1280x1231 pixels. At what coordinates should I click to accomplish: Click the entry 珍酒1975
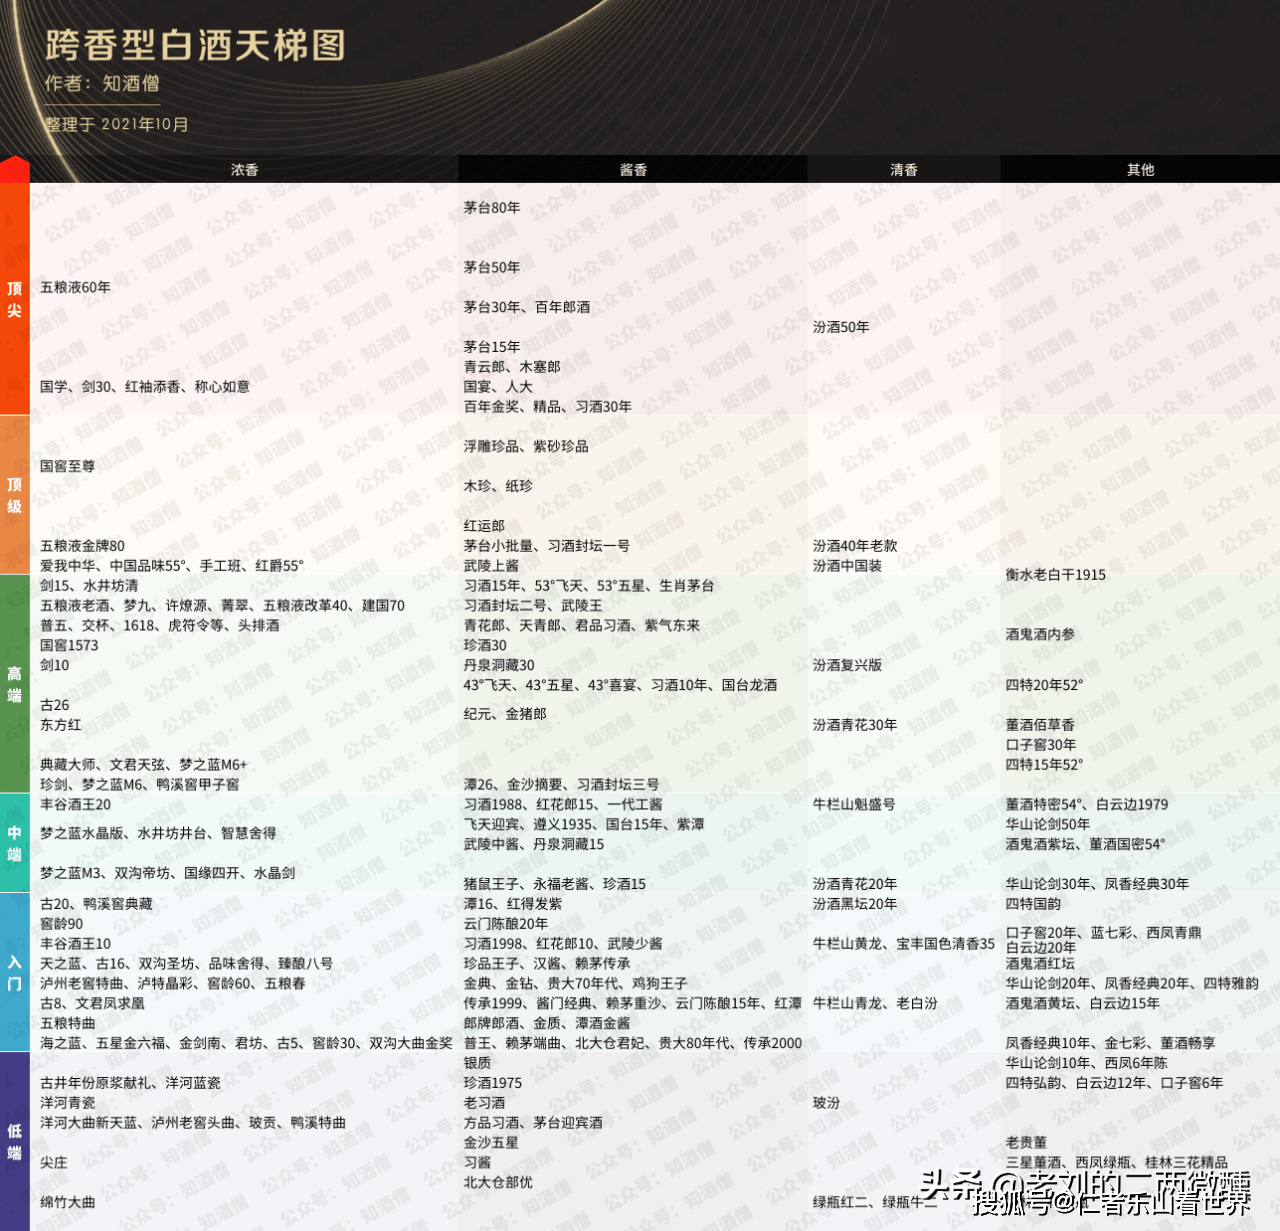[493, 1083]
